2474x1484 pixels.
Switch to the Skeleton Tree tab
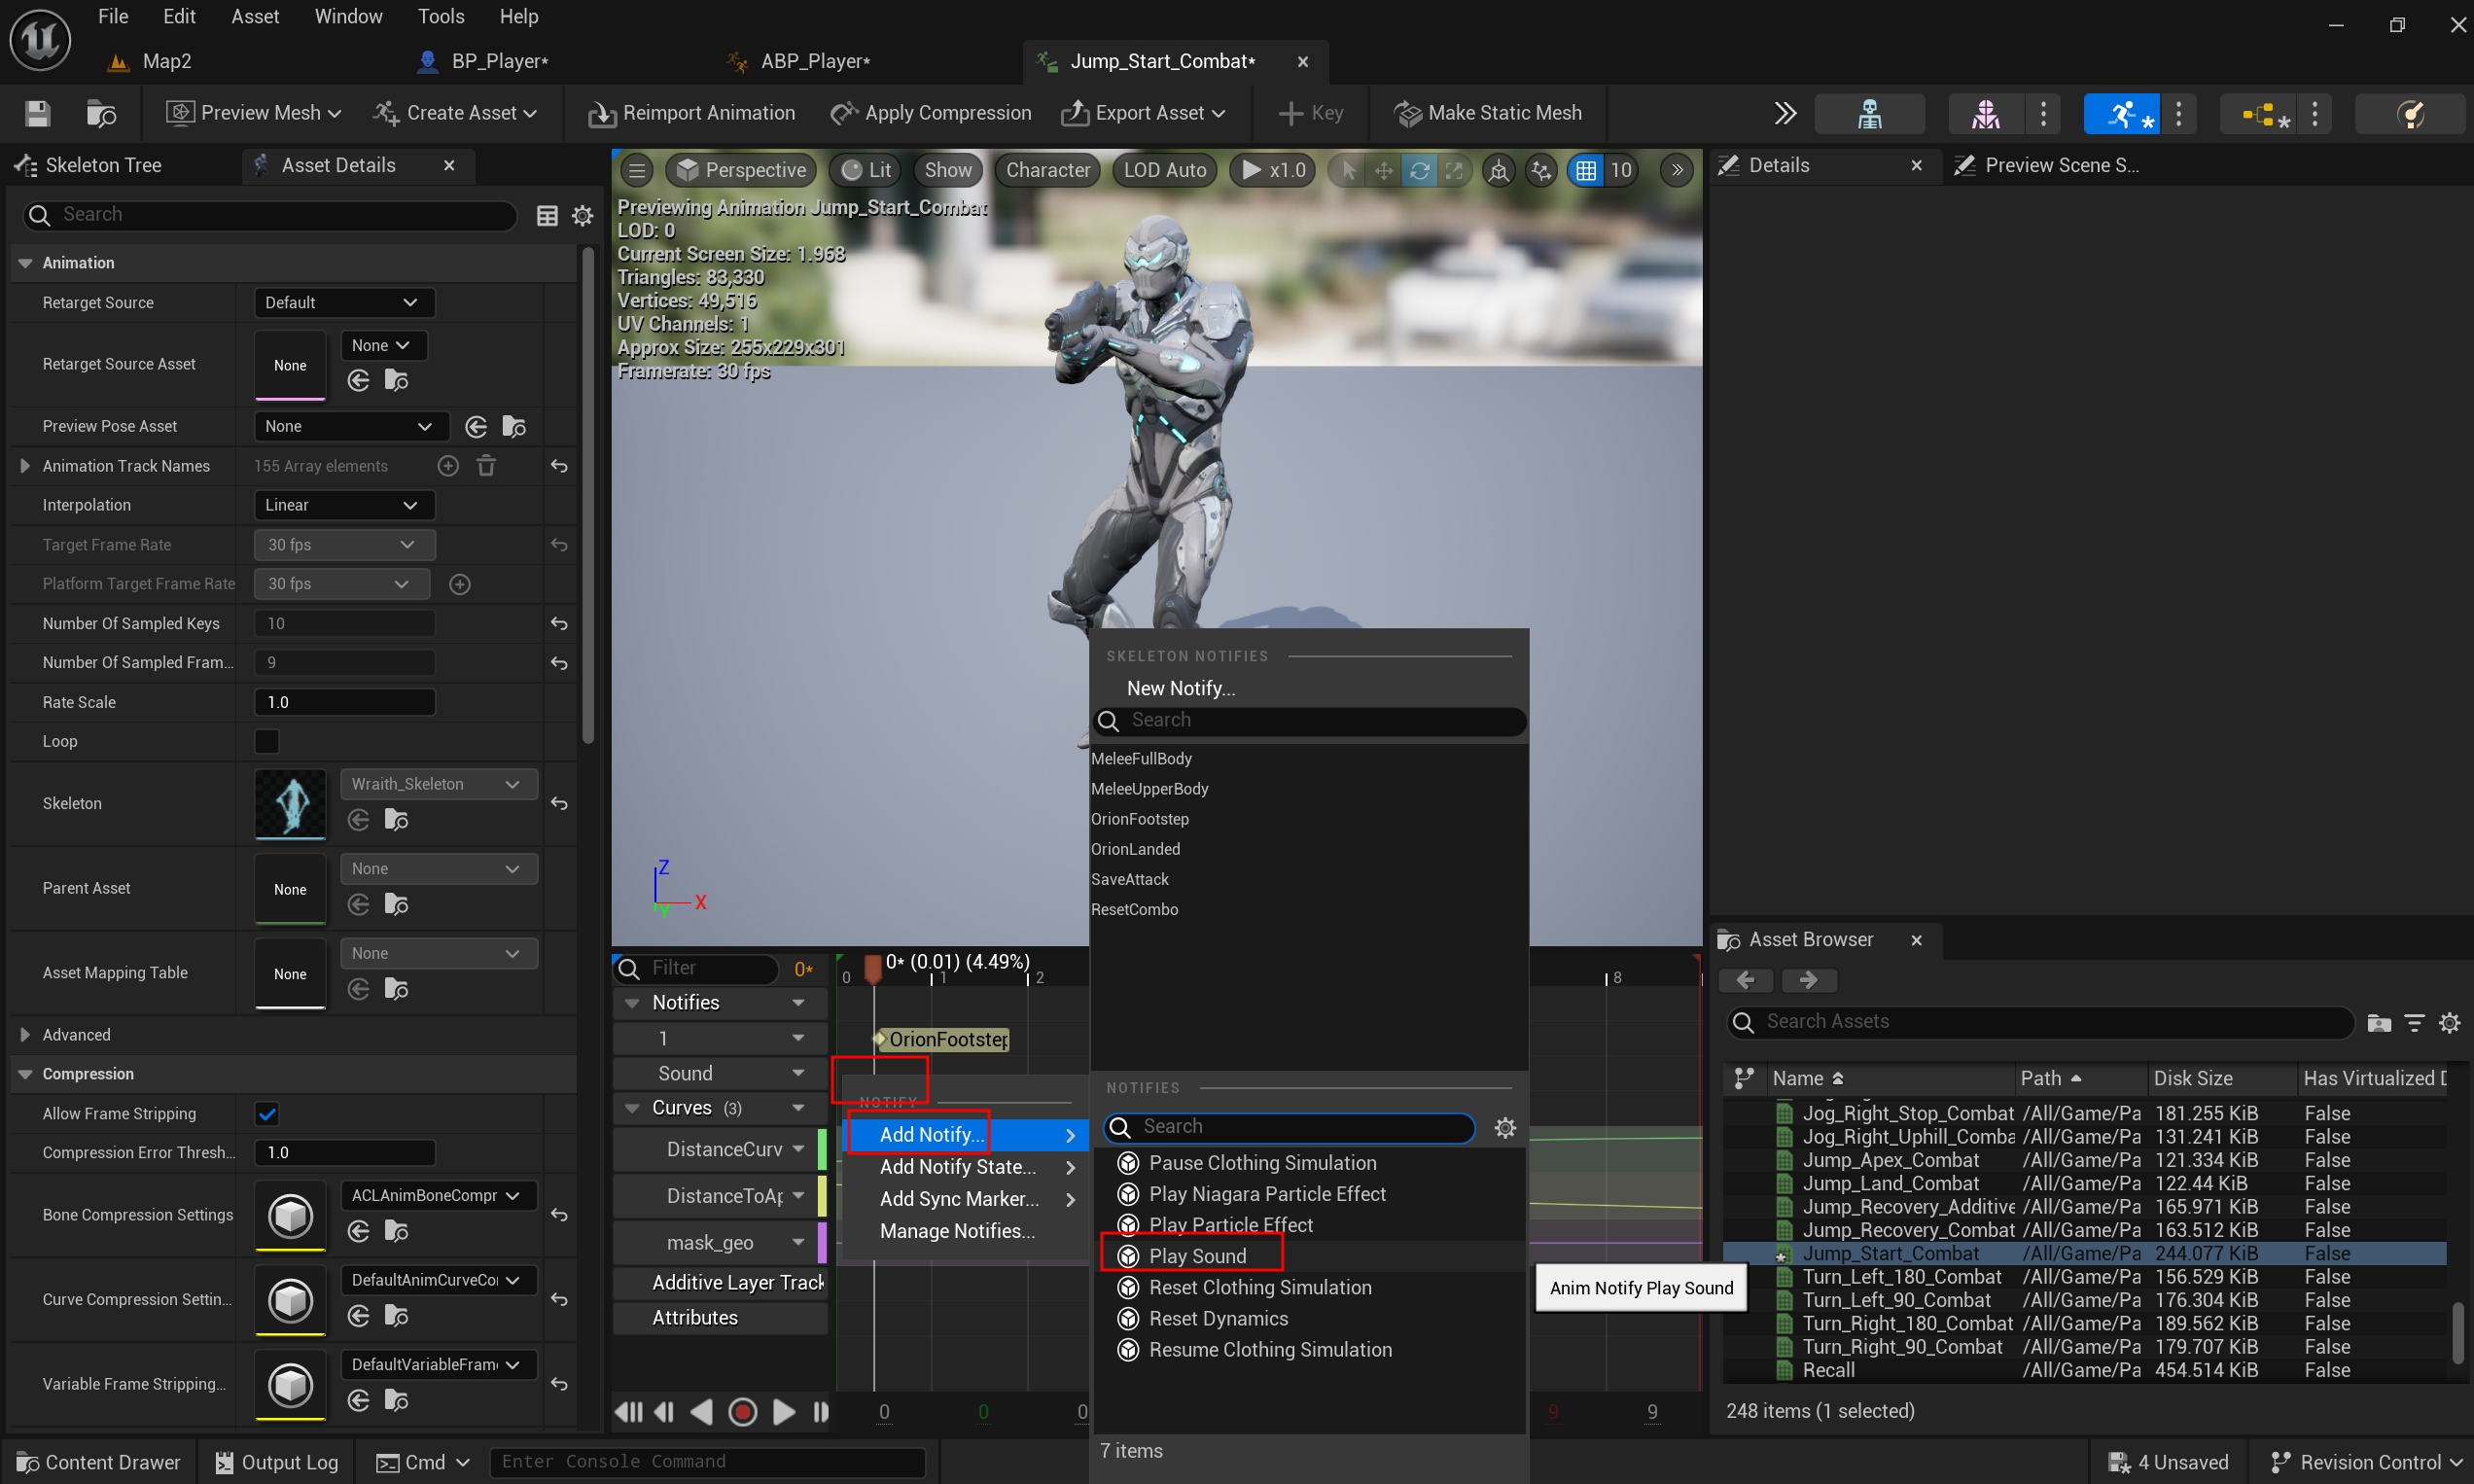(103, 165)
